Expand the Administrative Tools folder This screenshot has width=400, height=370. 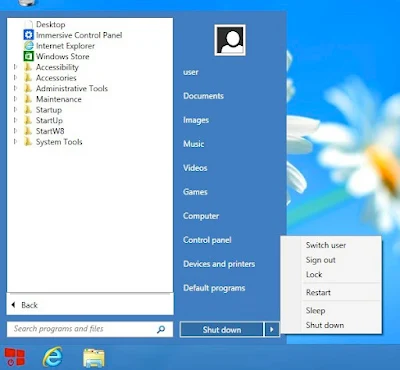click(15, 88)
